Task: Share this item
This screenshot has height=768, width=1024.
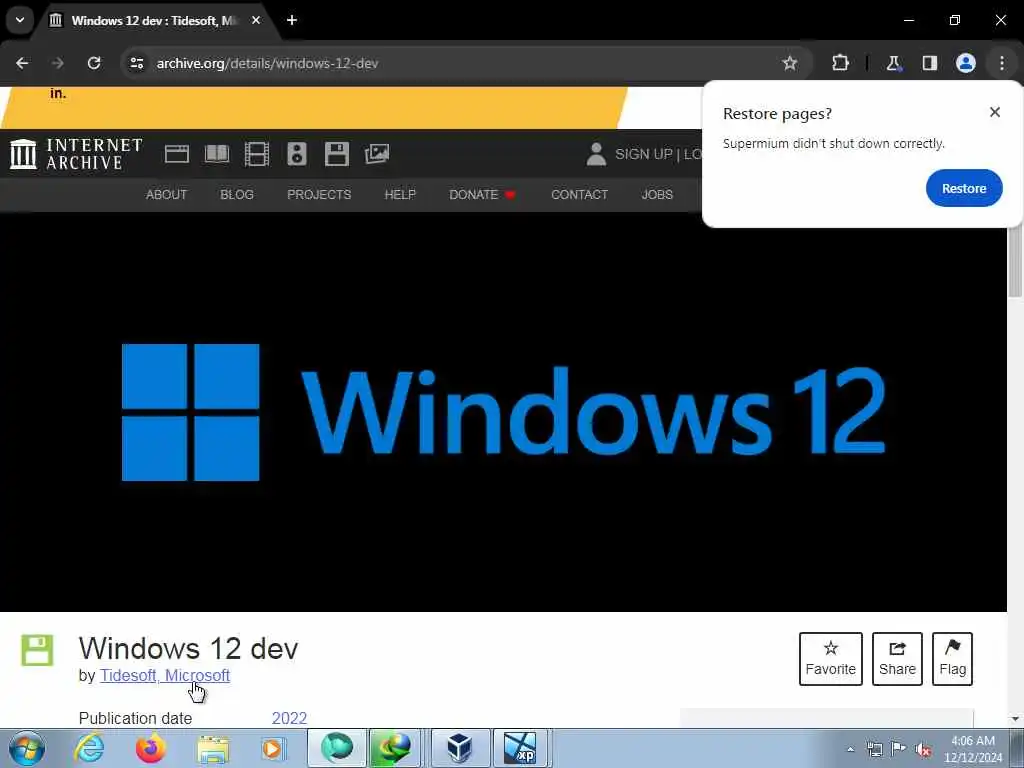Action: (x=897, y=658)
